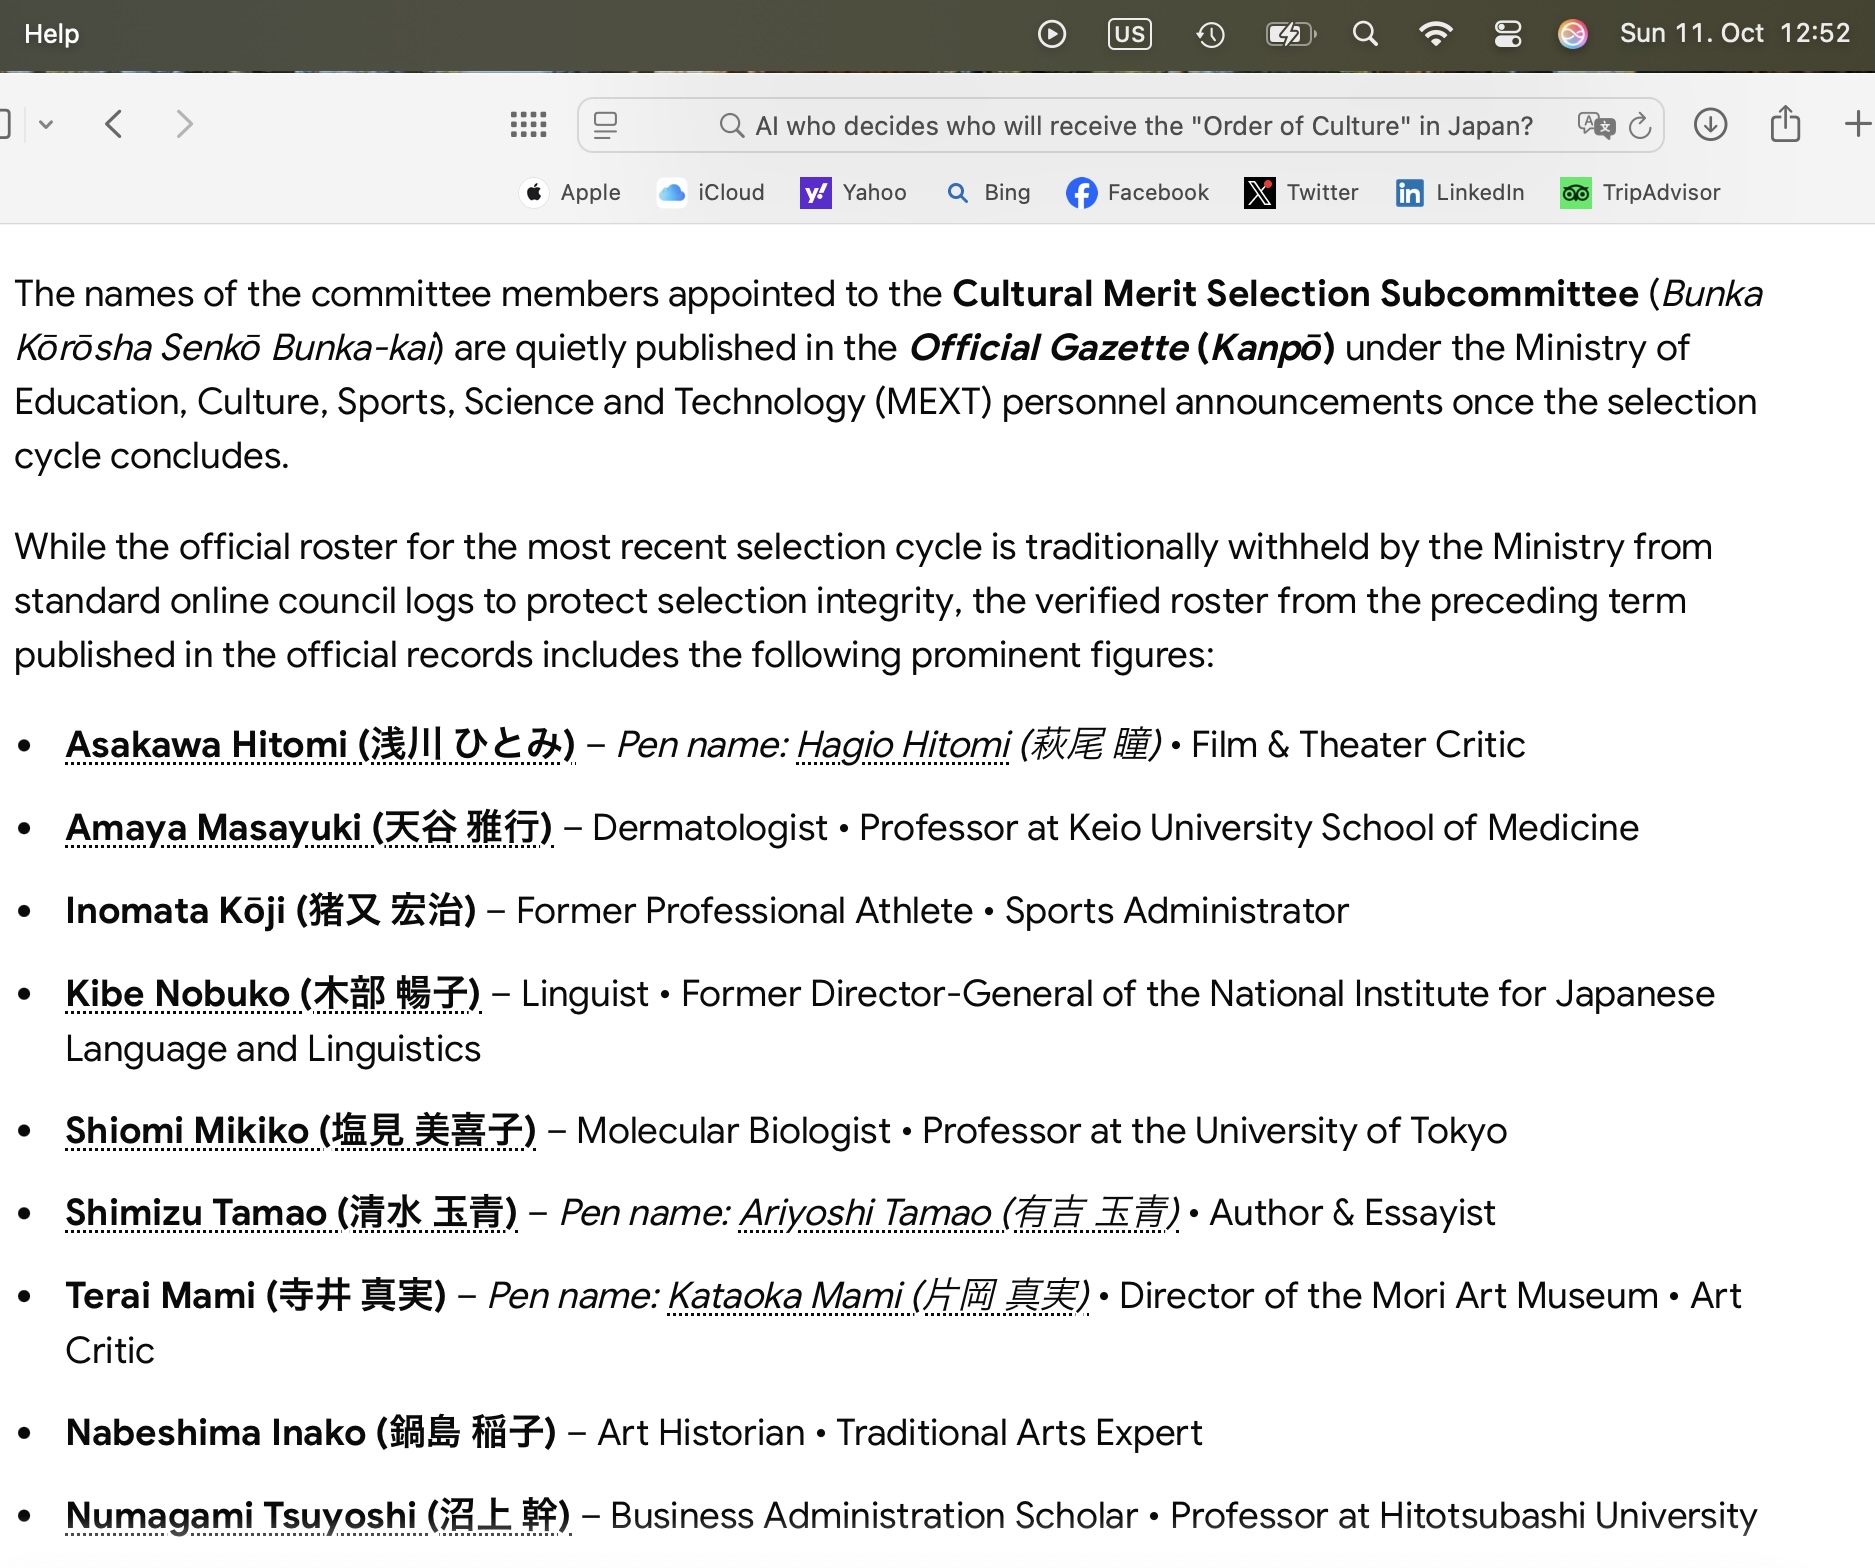
Task: Go forward to the next page
Action: point(184,125)
